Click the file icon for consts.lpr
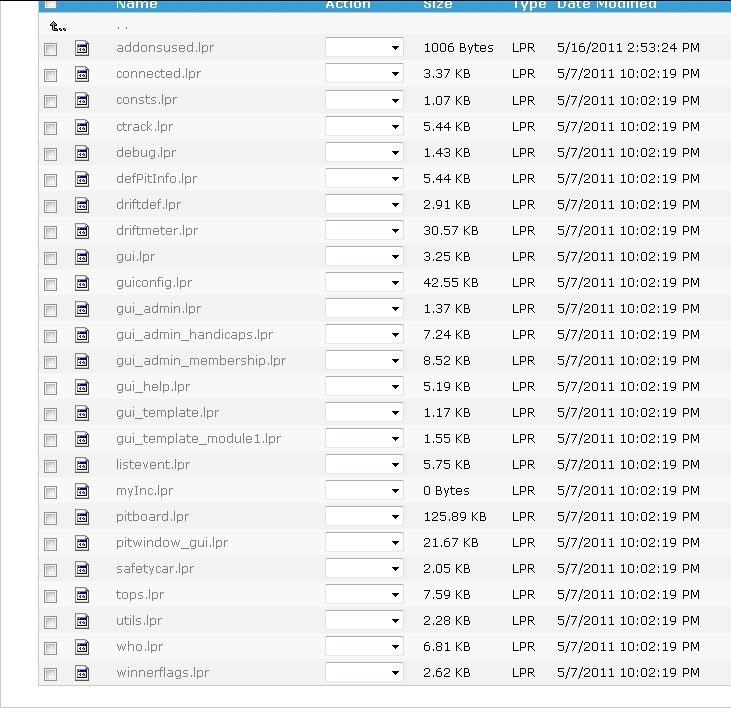This screenshot has height=708, width=731. (x=82, y=100)
